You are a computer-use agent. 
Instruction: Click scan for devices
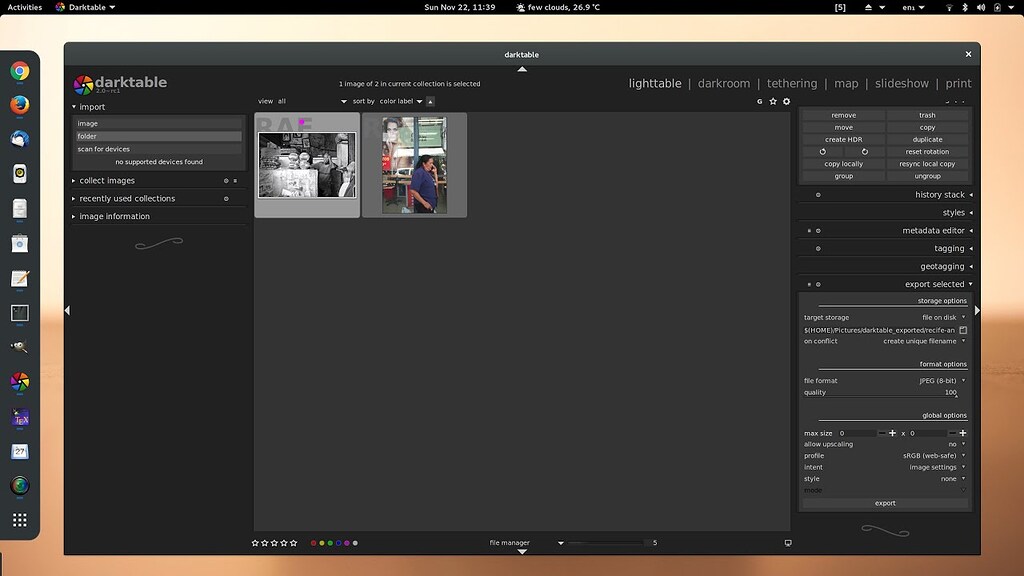(x=159, y=150)
